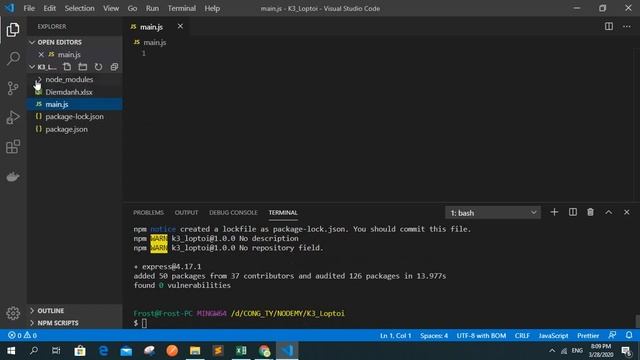Click New Folder icon in explorer header
Screen dimensions: 640x360
click(x=83, y=67)
